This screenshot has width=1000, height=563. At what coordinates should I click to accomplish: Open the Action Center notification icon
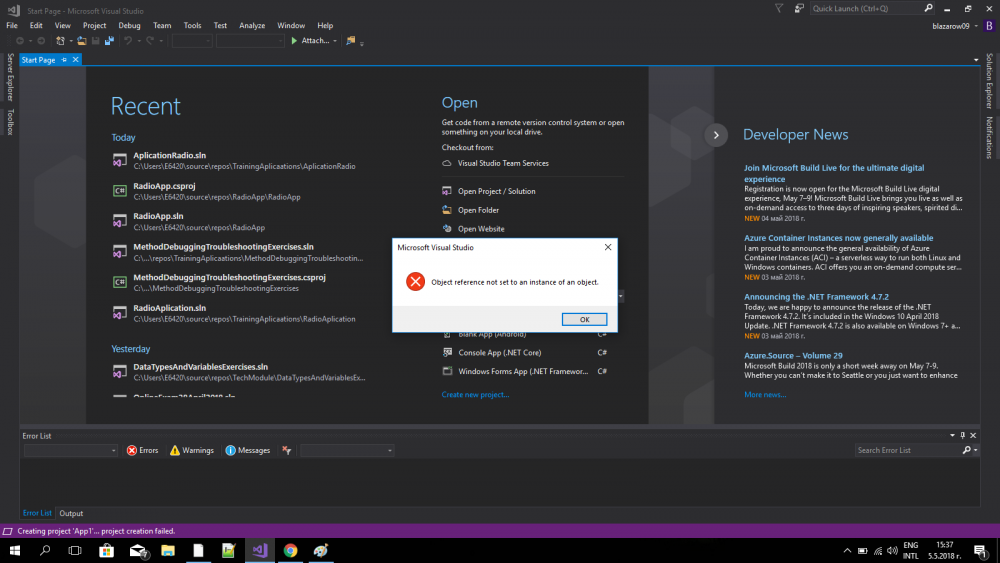981,550
